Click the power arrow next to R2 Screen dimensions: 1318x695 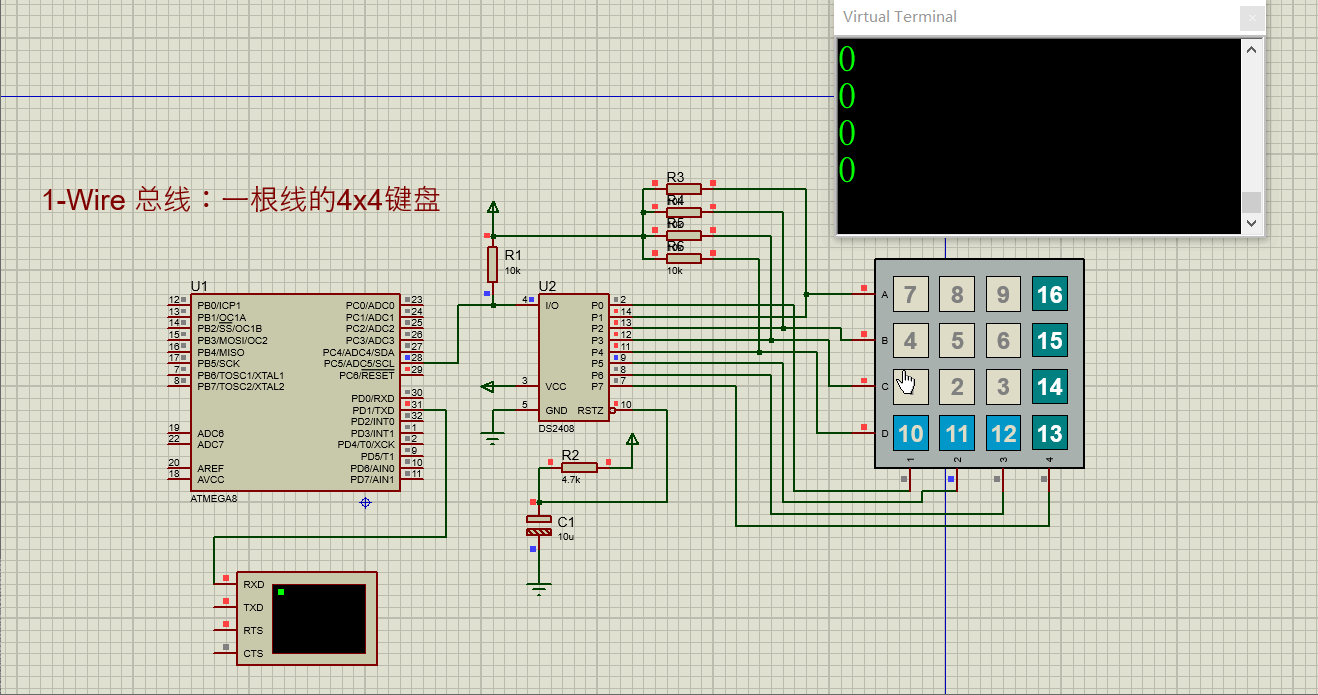pyautogui.click(x=632, y=439)
